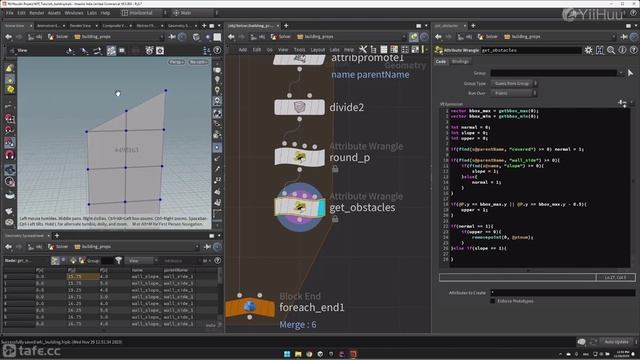Open the Group field dropdown arrow
Viewport: 640px width, 360px height.
(621, 73)
